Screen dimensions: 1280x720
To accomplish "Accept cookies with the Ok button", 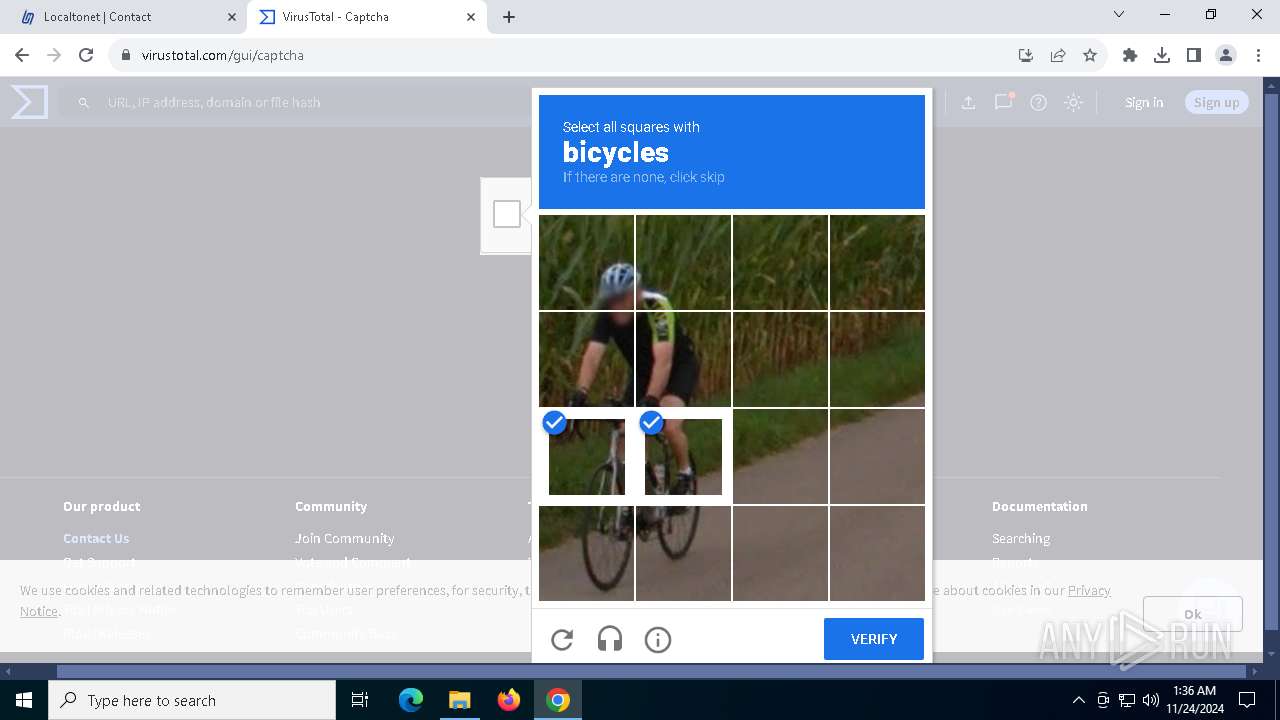I will pos(1193,614).
